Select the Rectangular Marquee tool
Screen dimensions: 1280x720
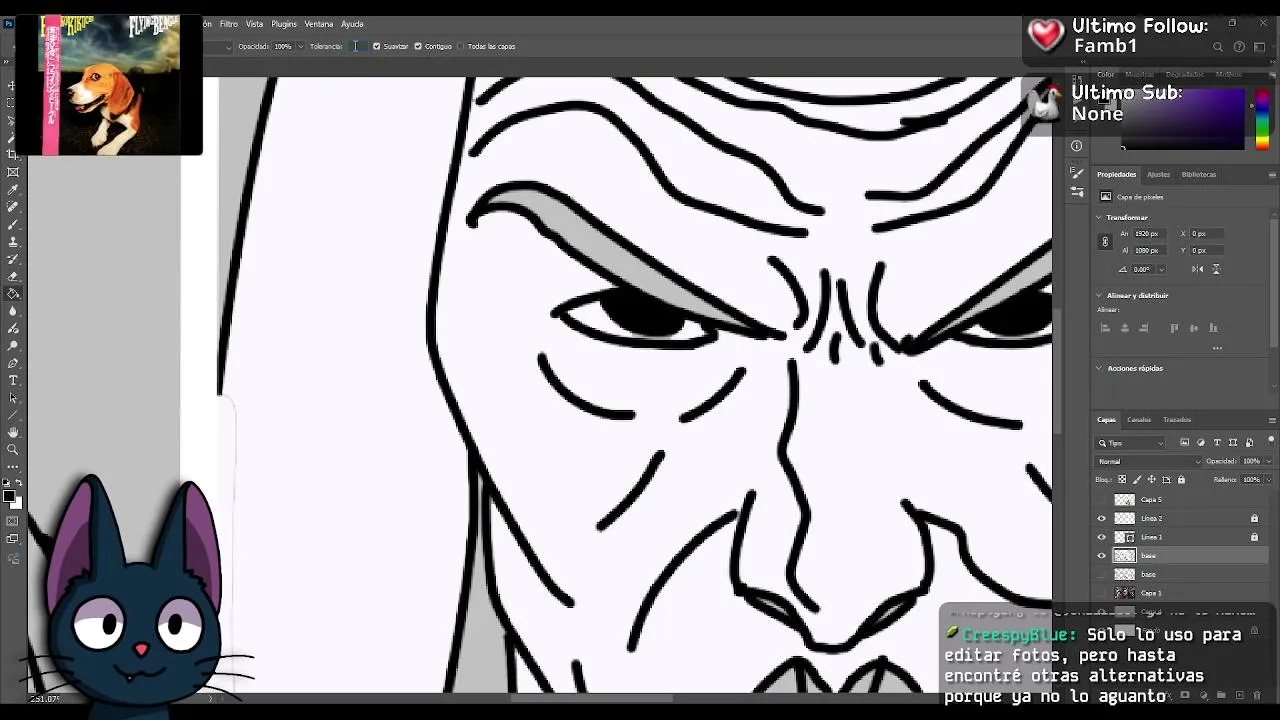pos(13,103)
